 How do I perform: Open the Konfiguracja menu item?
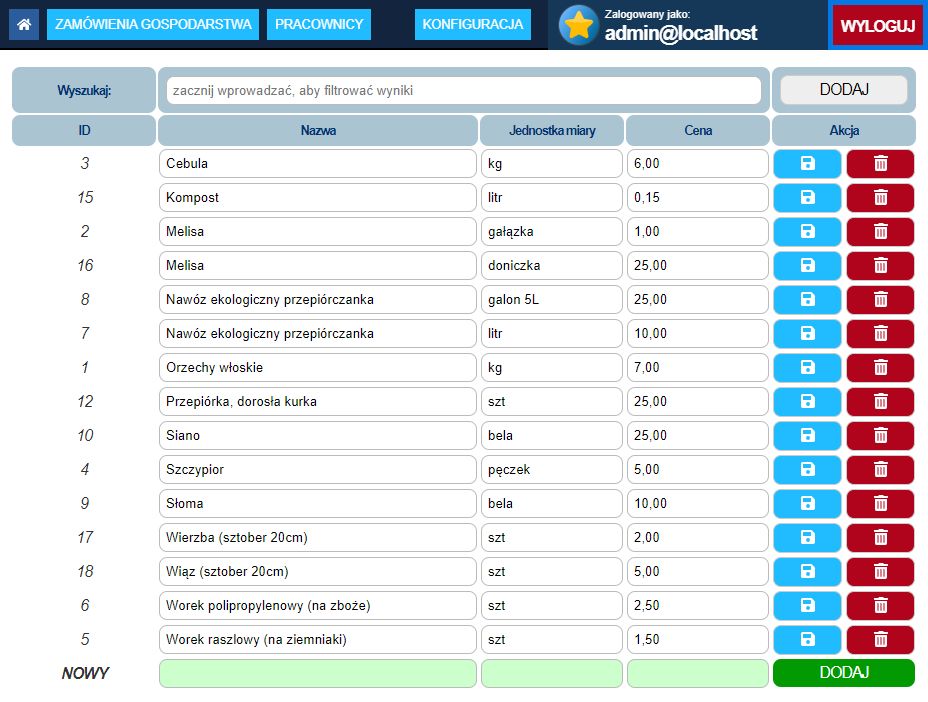[x=473, y=24]
